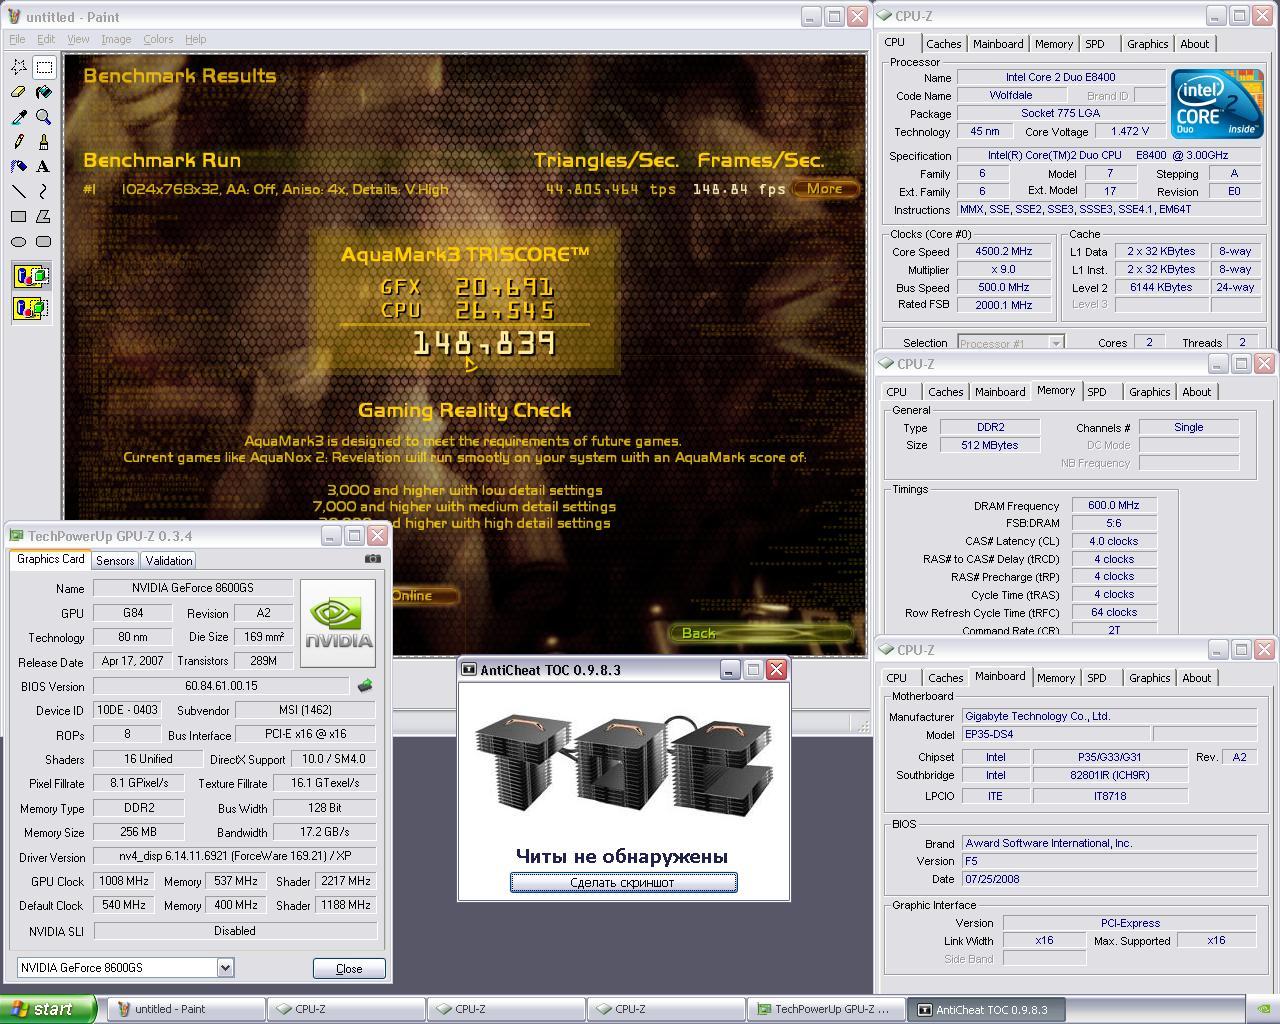Click the NVIDIA SLI 'Disabled' field

pos(234,930)
